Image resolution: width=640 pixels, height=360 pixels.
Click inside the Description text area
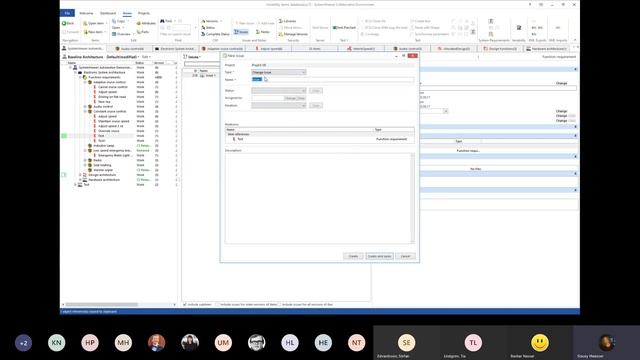(x=320, y=198)
